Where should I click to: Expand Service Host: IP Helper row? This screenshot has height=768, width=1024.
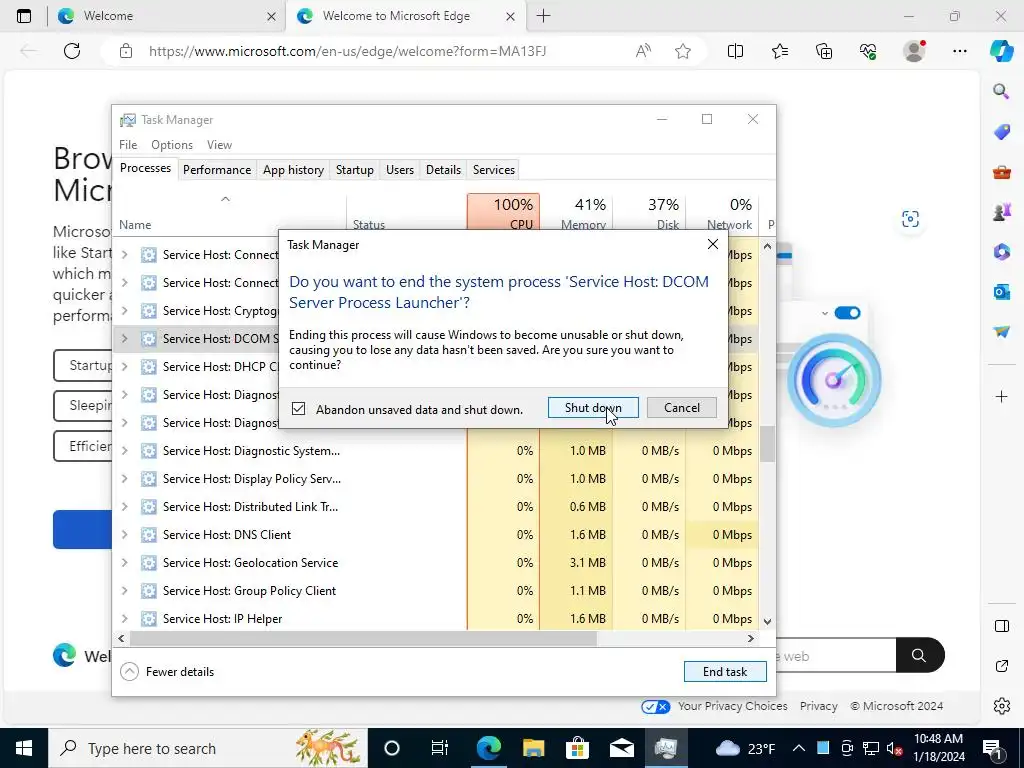[x=125, y=619]
